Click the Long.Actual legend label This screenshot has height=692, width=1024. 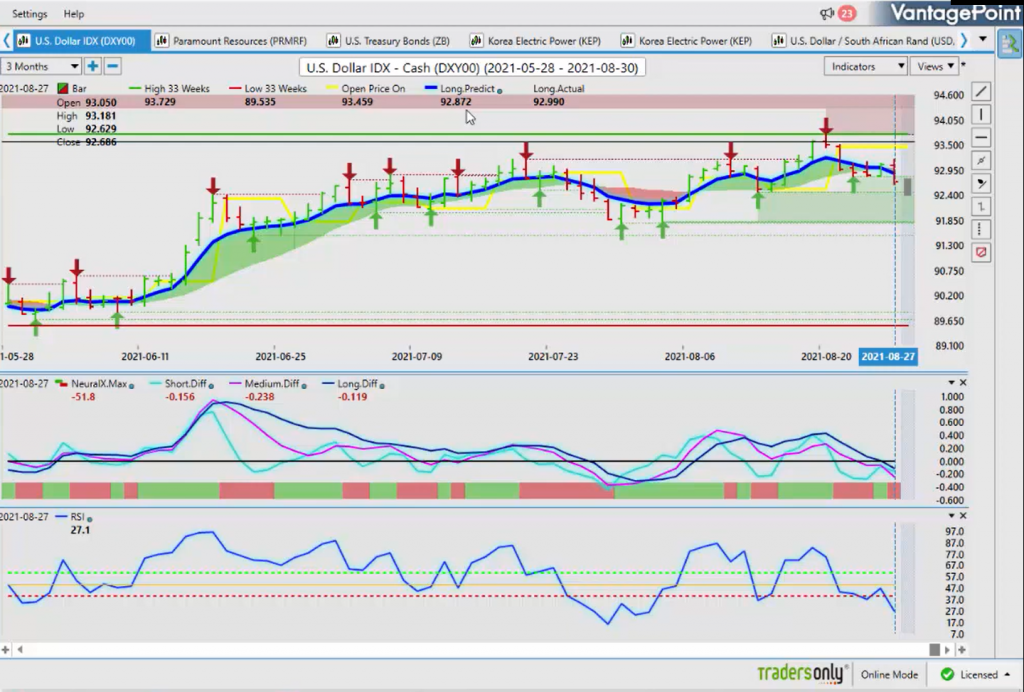tap(558, 88)
